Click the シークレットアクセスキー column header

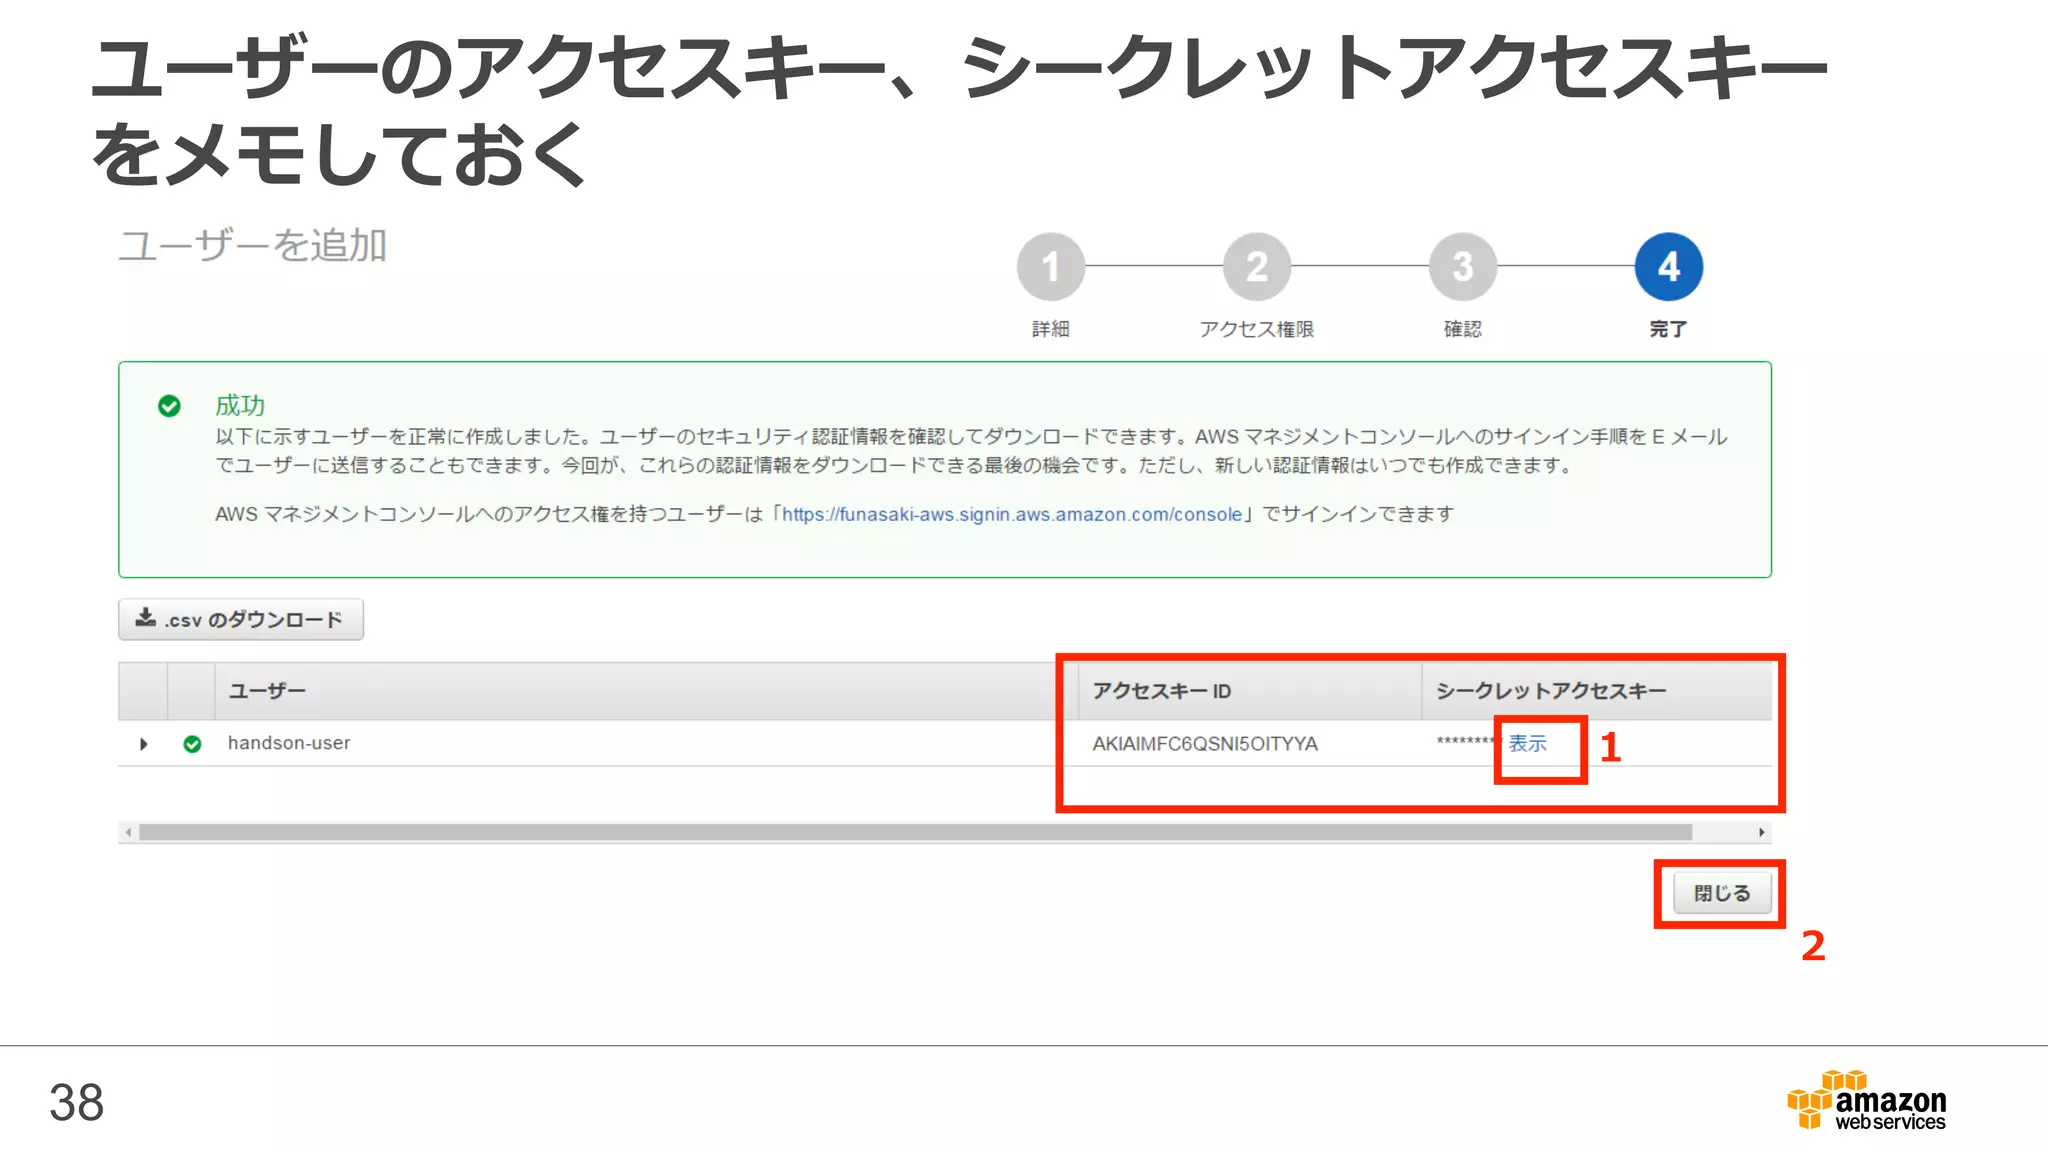pos(1597,691)
